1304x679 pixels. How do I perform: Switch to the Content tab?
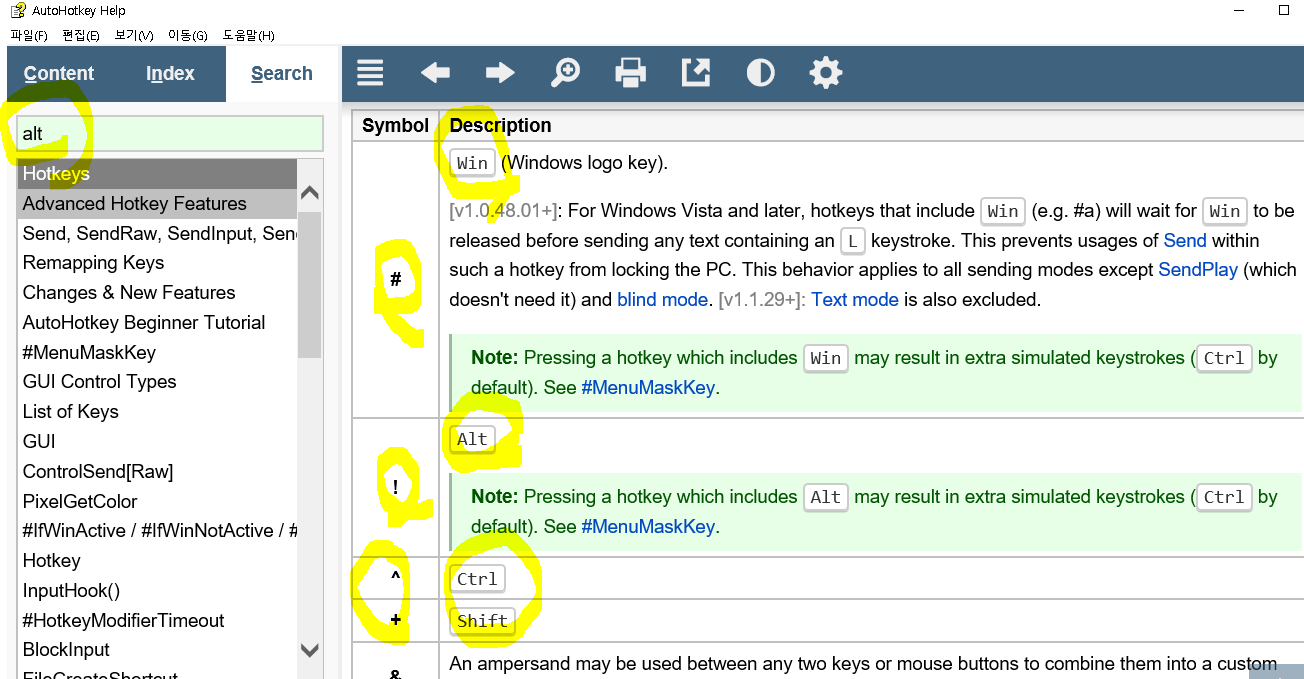59,74
